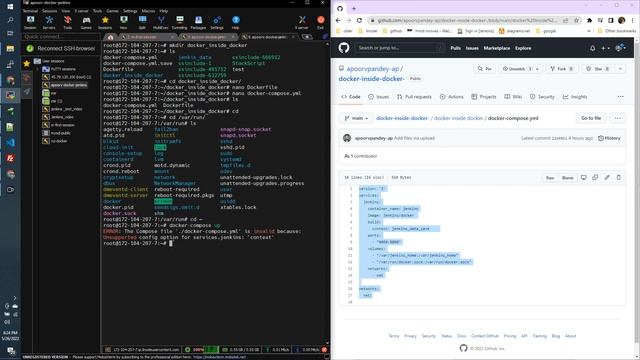The width and height of the screenshot is (640, 360).
Task: Open the Servers toolbar icon
Action: pyautogui.click(x=49, y=22)
